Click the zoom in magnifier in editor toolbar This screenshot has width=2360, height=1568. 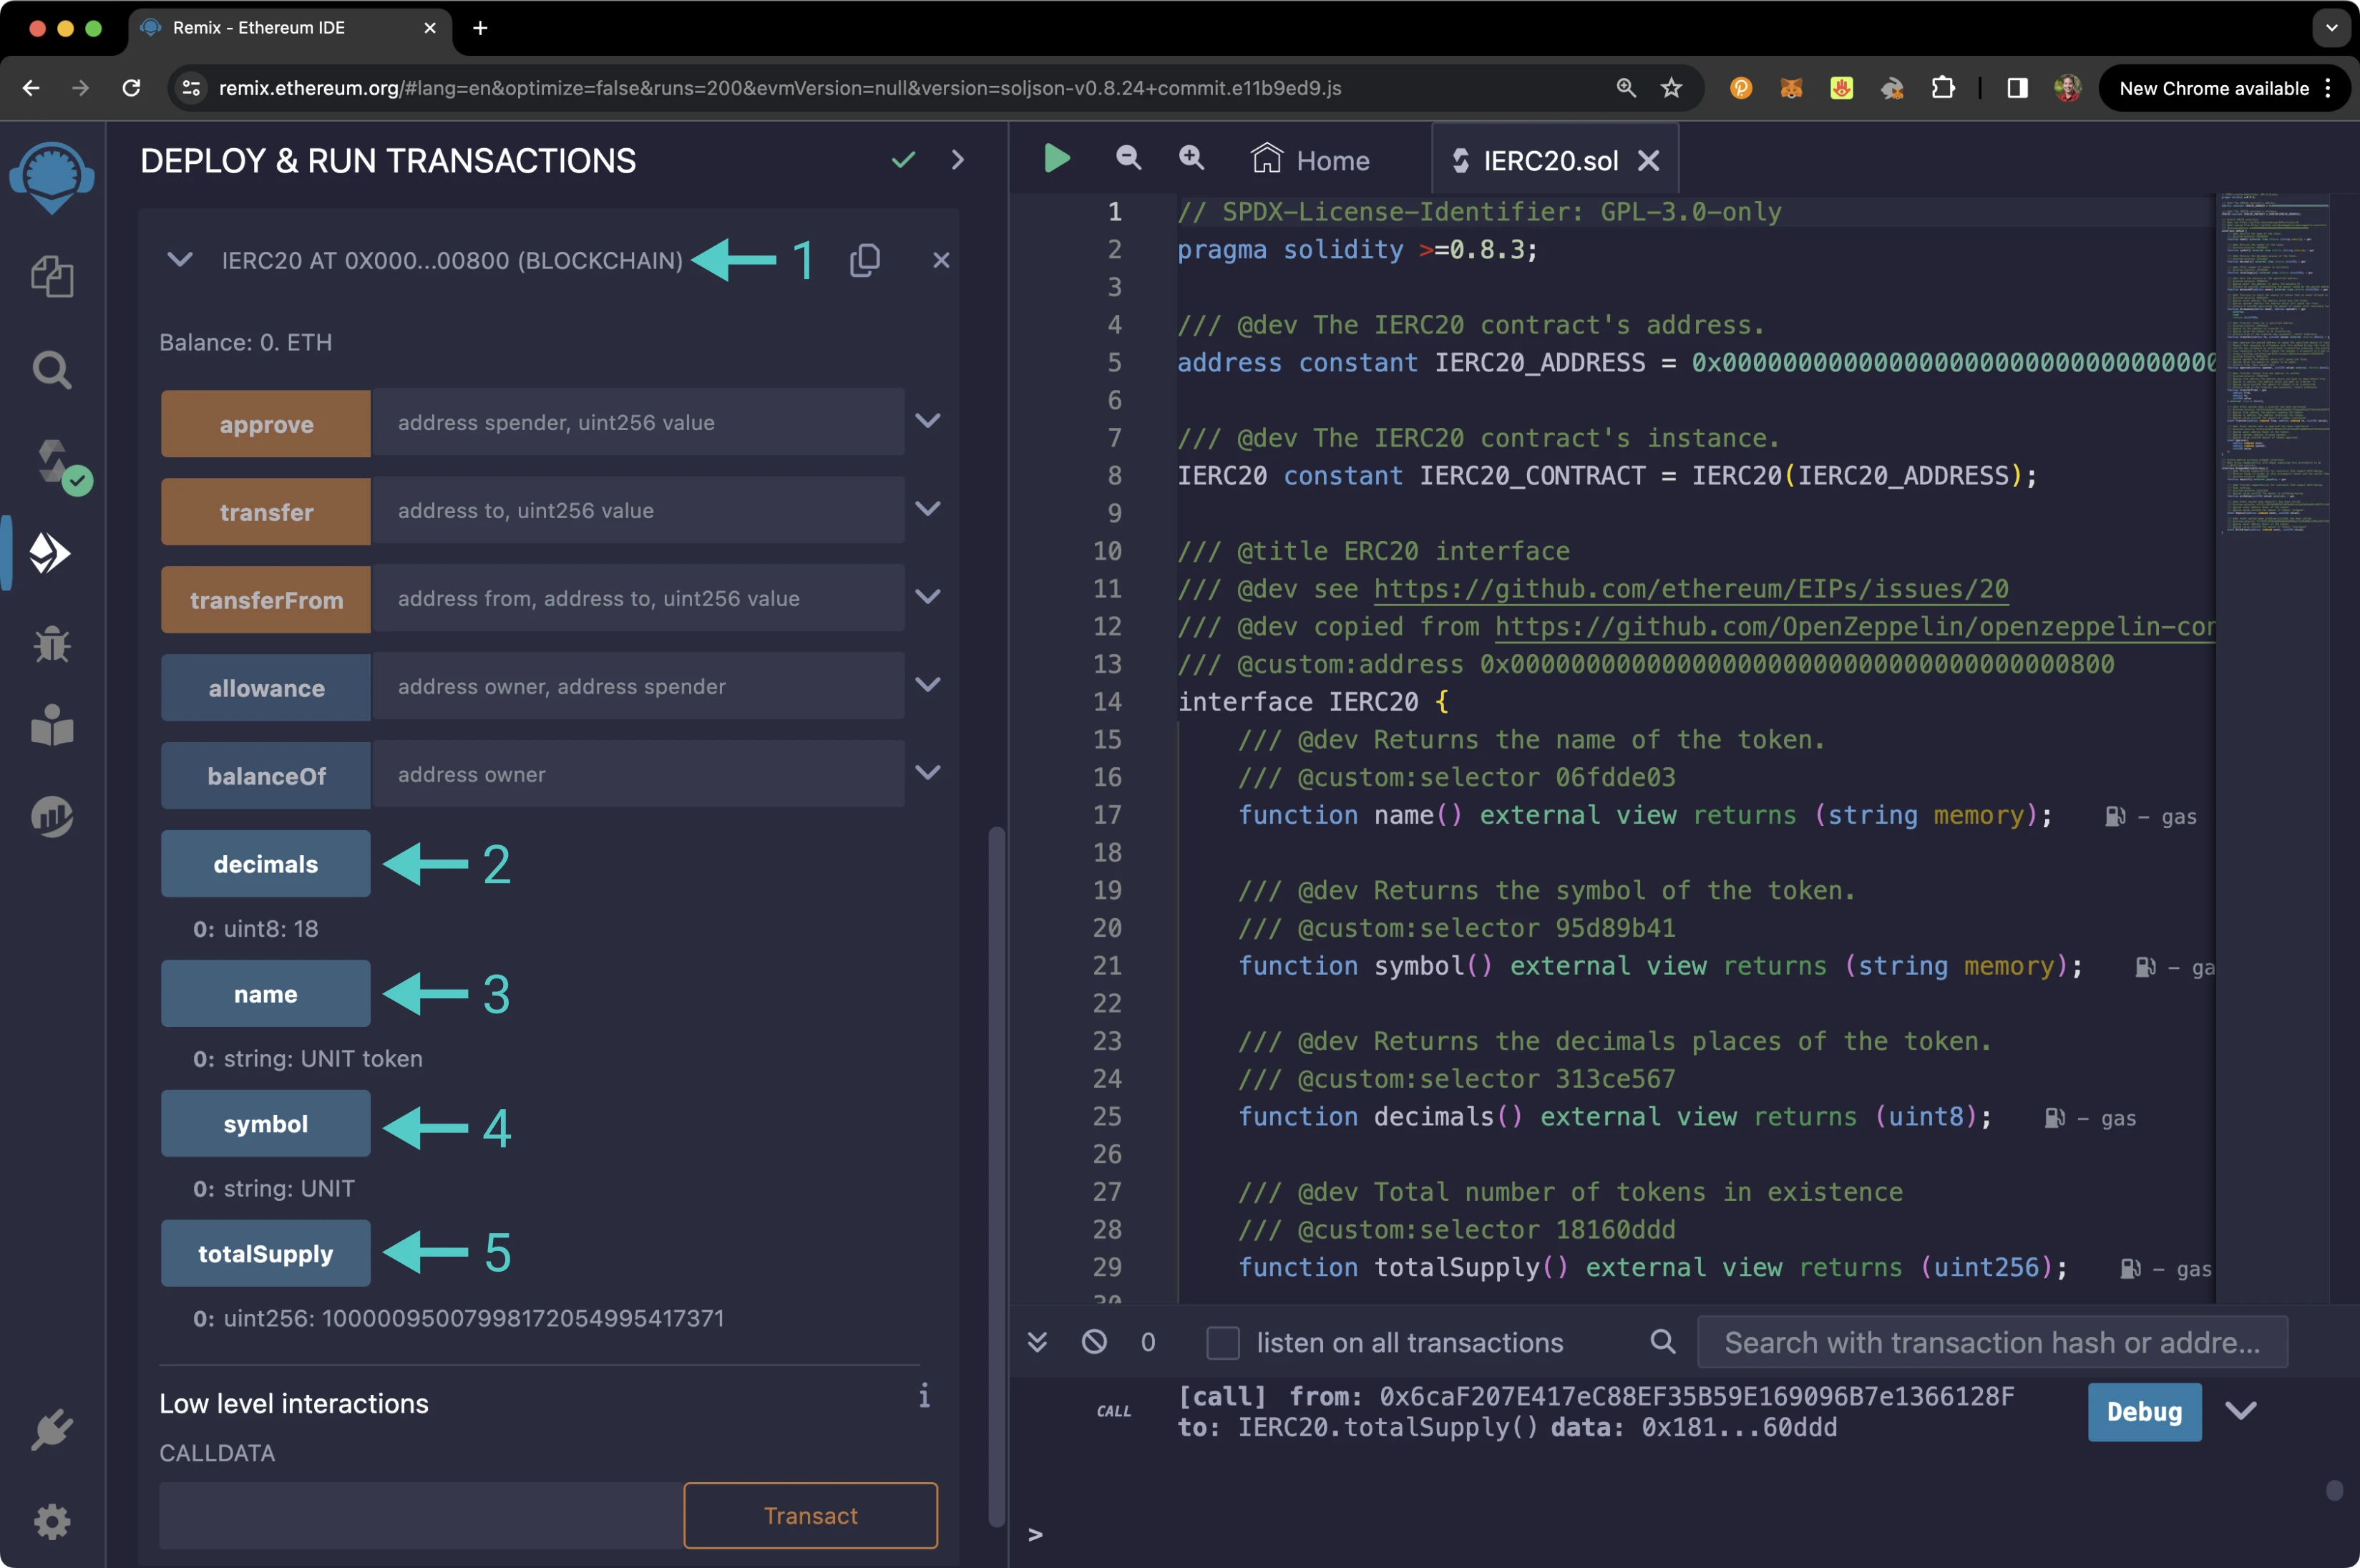coord(1191,157)
